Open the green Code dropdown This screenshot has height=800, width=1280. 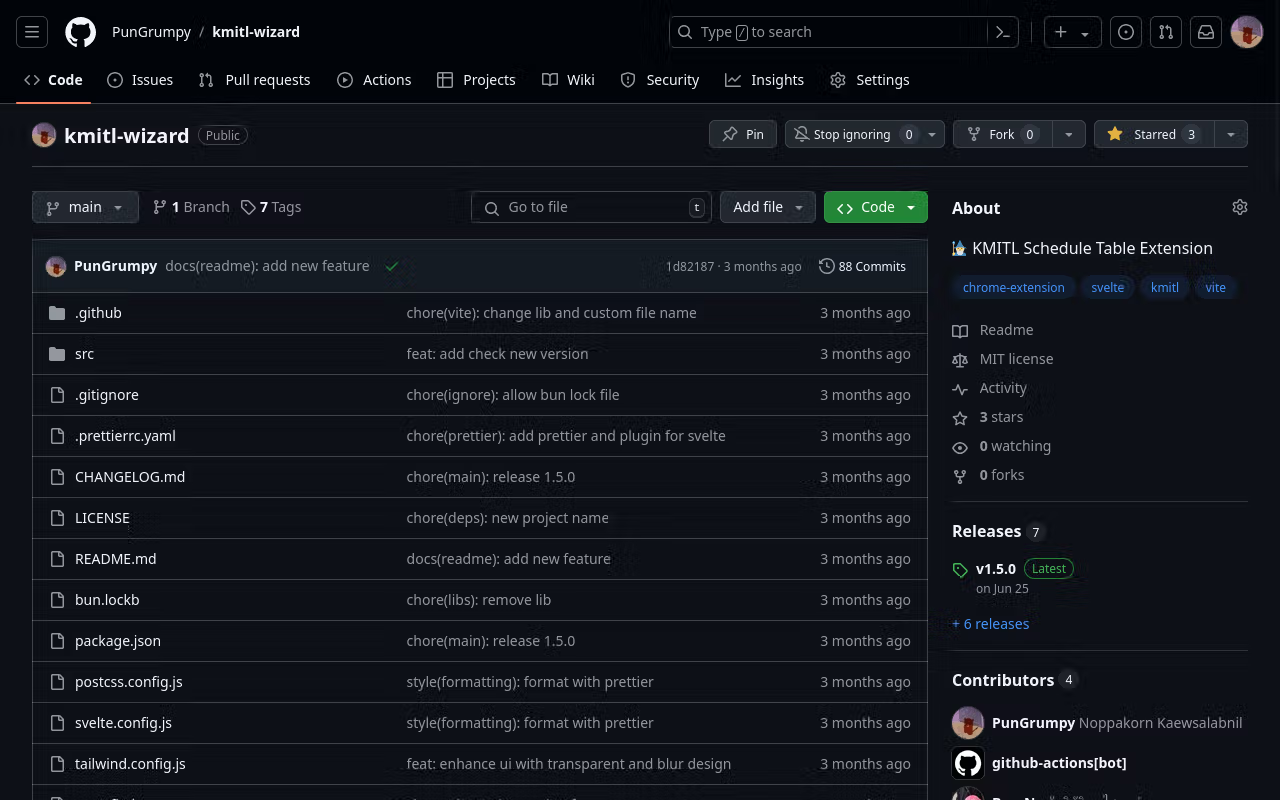coord(876,207)
